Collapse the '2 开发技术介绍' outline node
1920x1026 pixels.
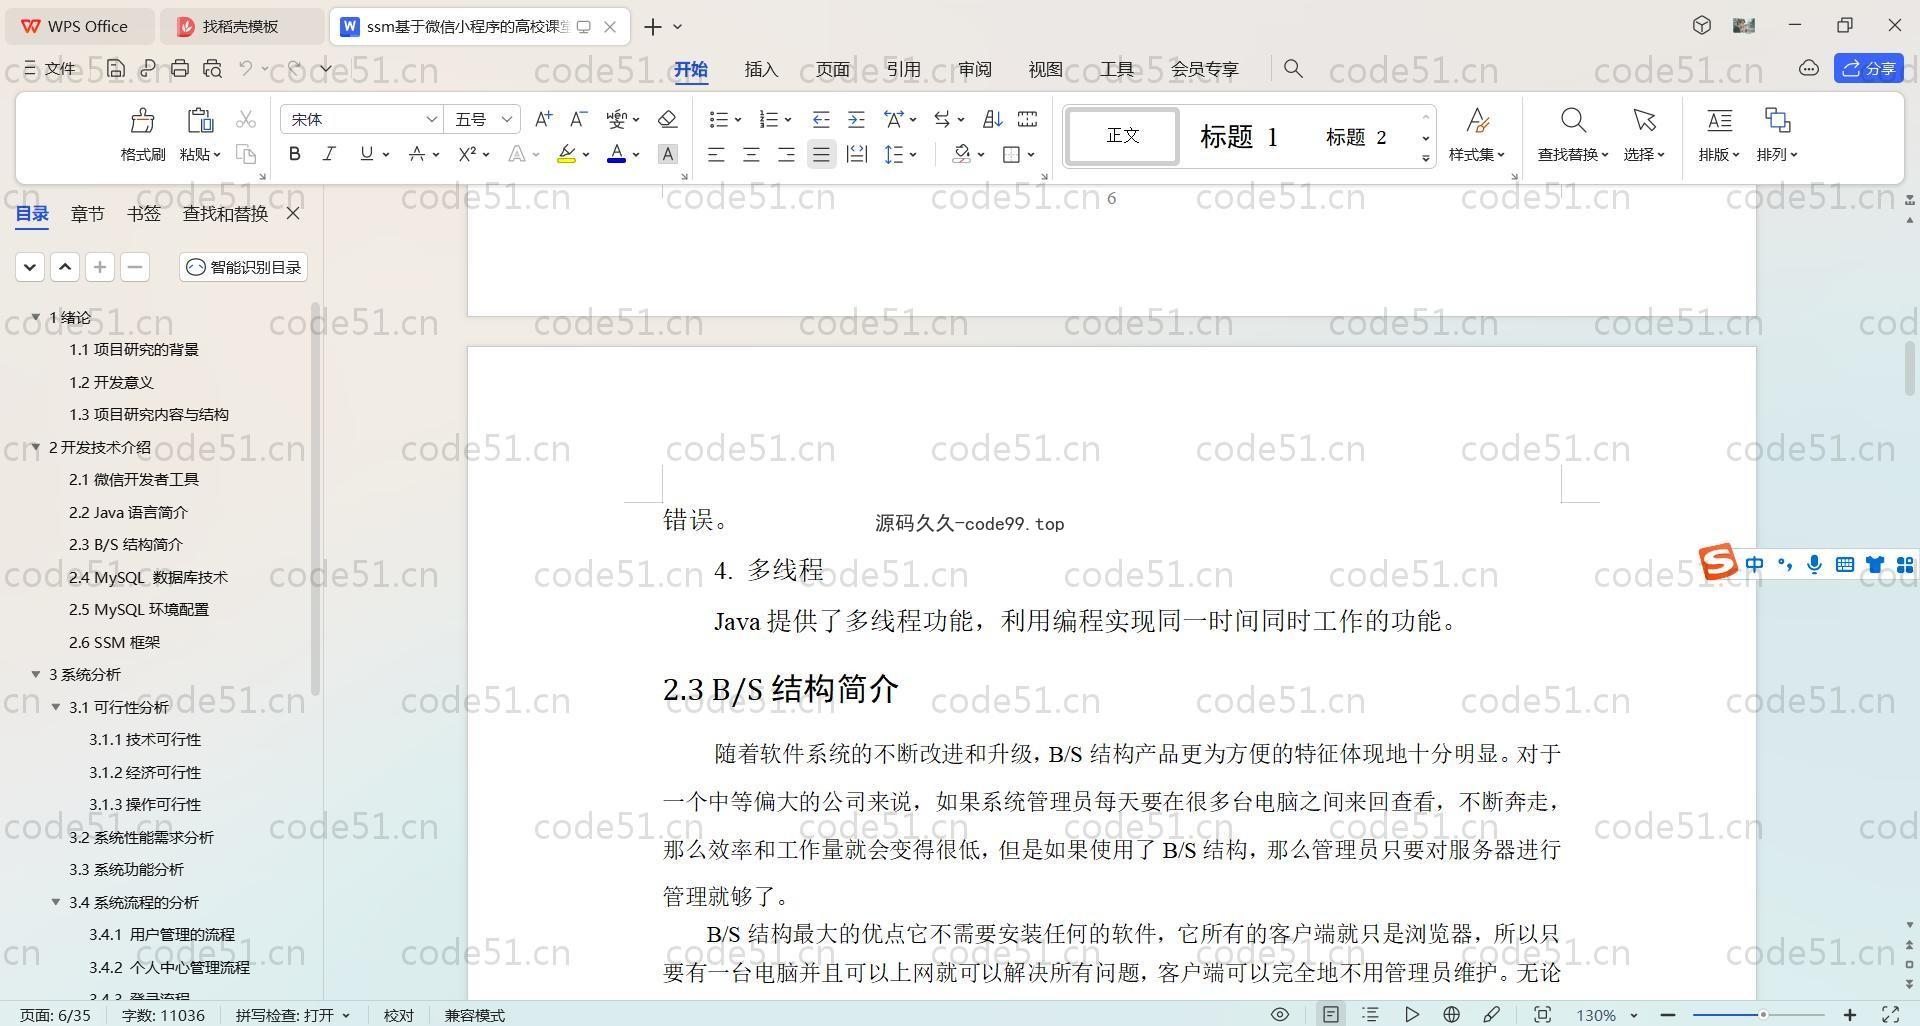36,447
